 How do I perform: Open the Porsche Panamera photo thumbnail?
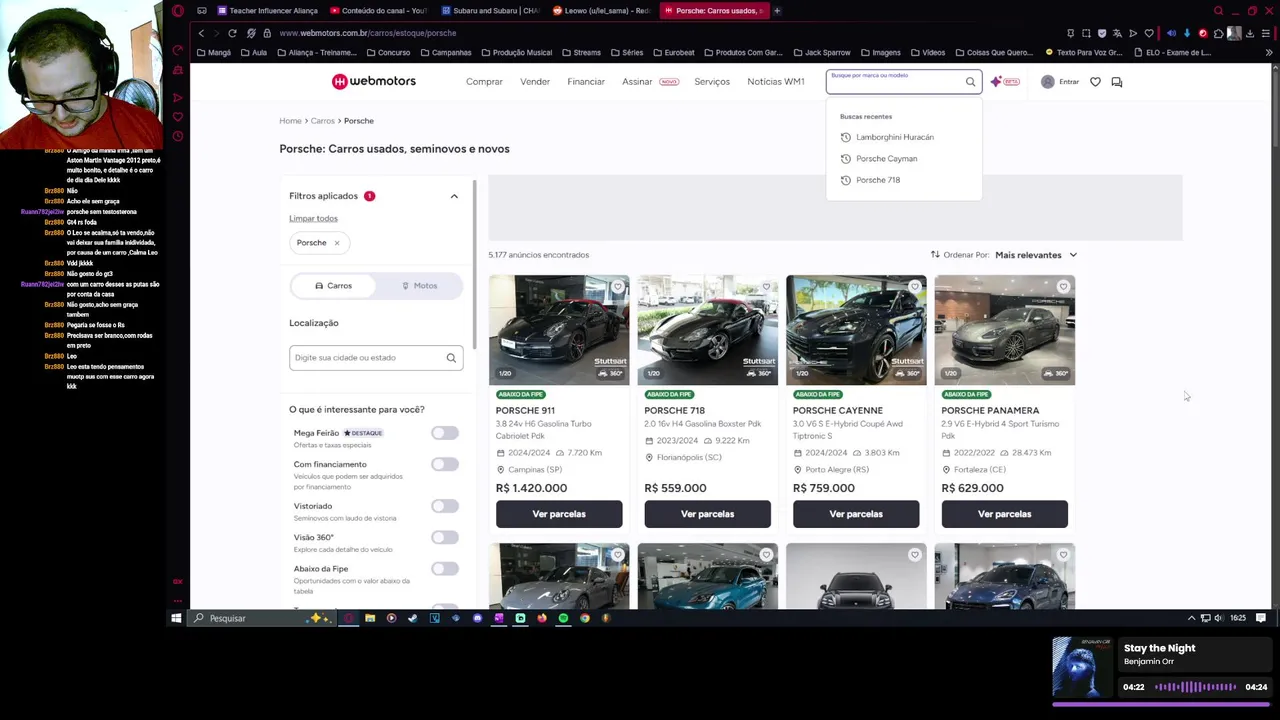pos(1004,330)
